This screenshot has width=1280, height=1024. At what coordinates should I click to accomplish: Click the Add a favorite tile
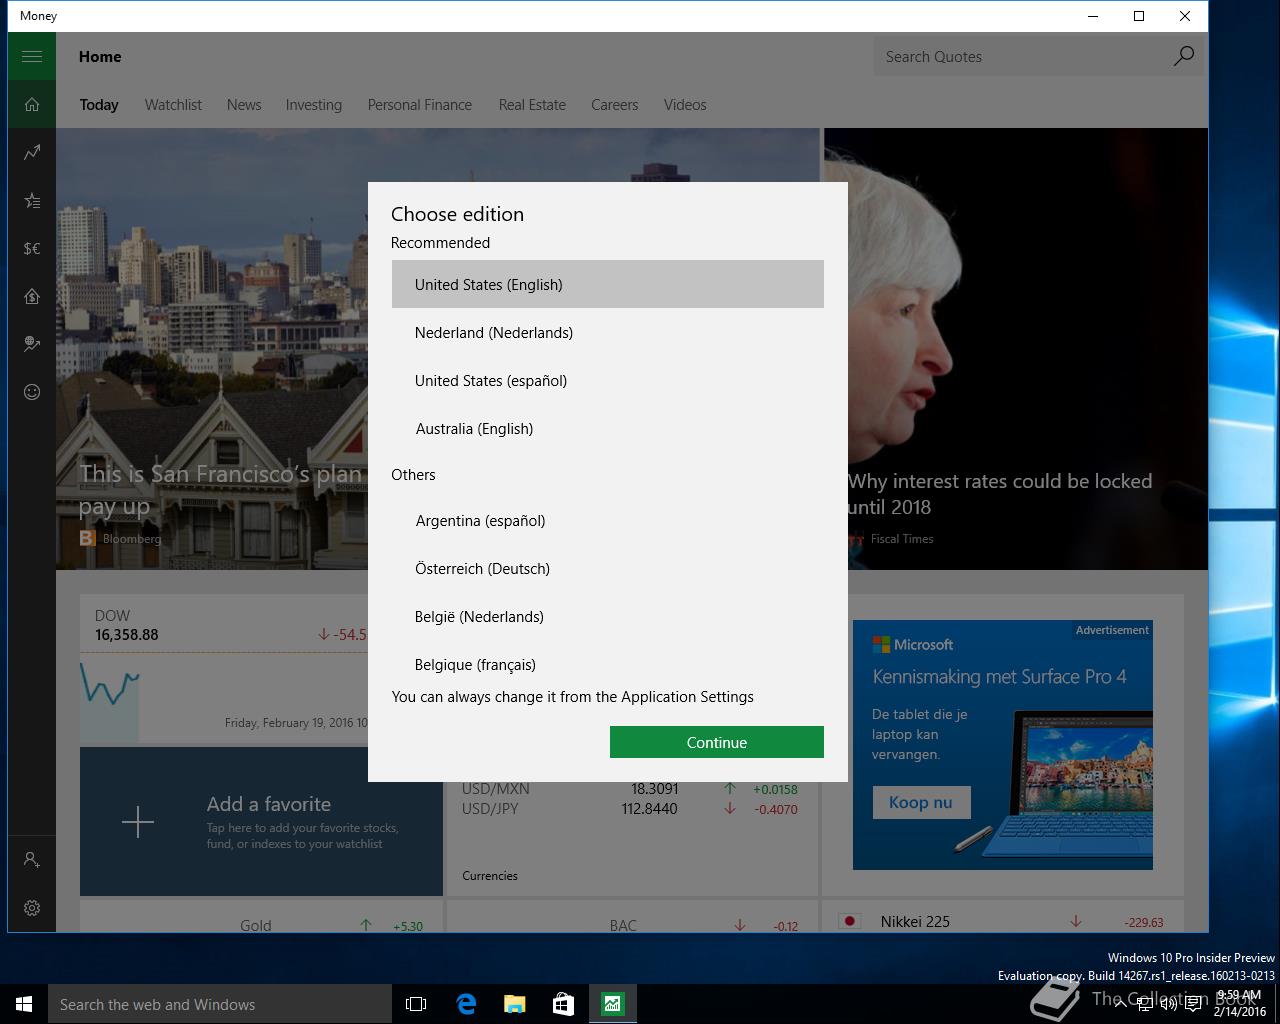pos(261,821)
